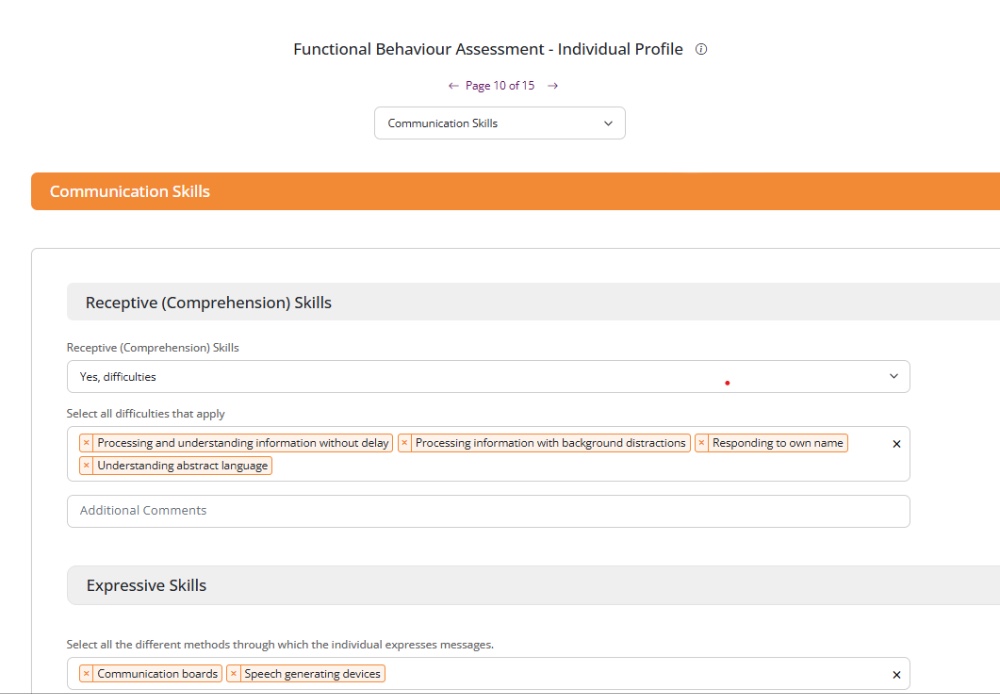Remove the "Processing and understanding information without delay" tag
Image resolution: width=1000 pixels, height=694 pixels.
[x=87, y=443]
